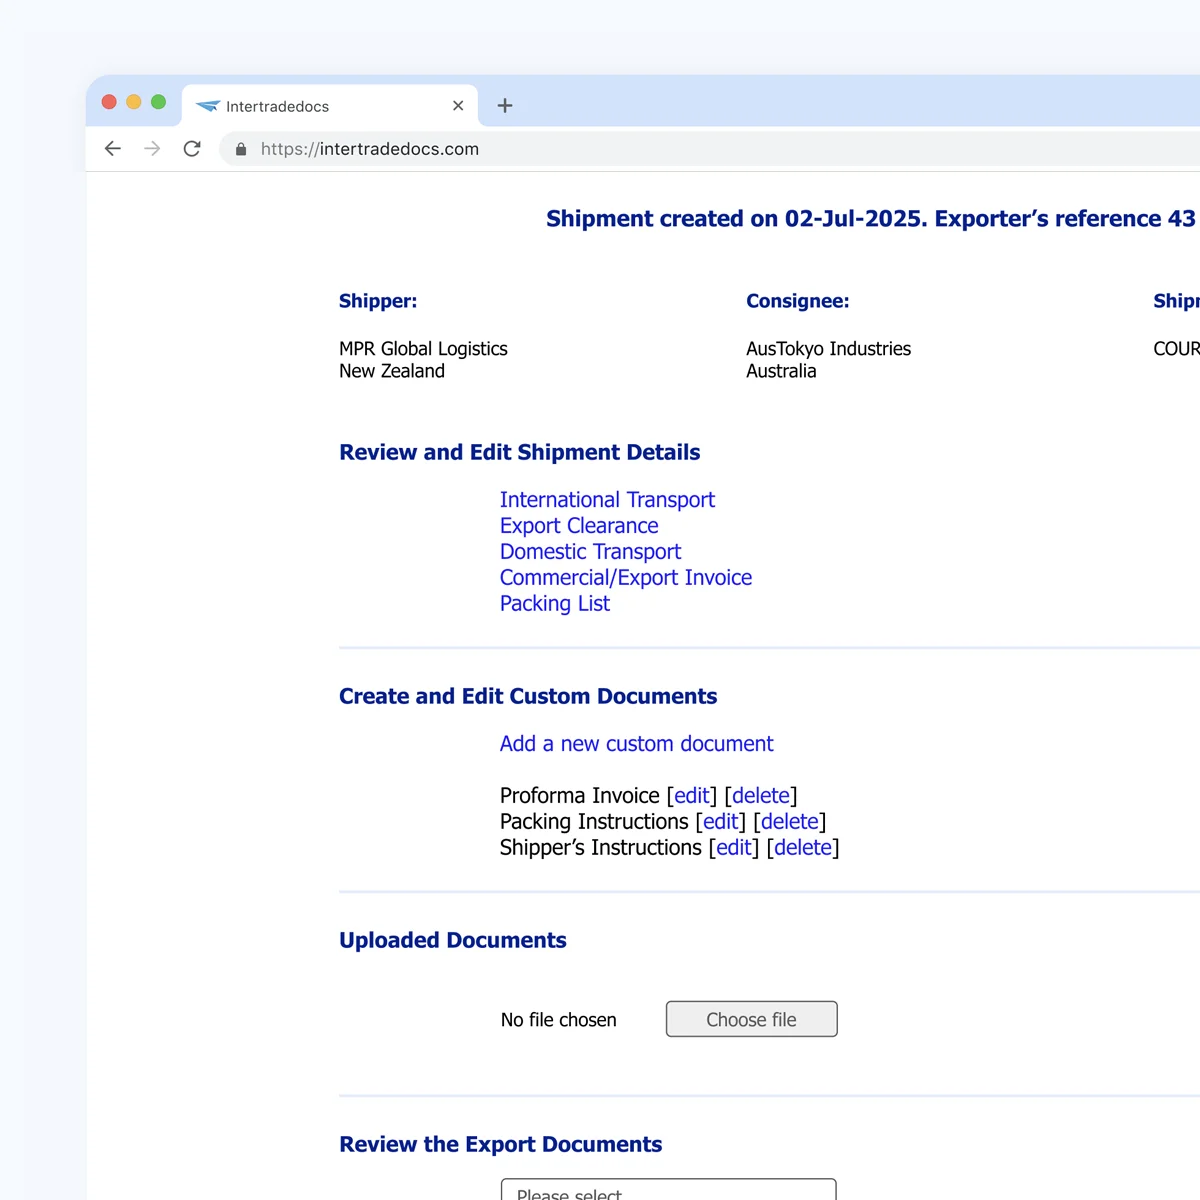Click the 'Review and Edit Shipment Details' heading
Image resolution: width=1200 pixels, height=1200 pixels.
[520, 452]
